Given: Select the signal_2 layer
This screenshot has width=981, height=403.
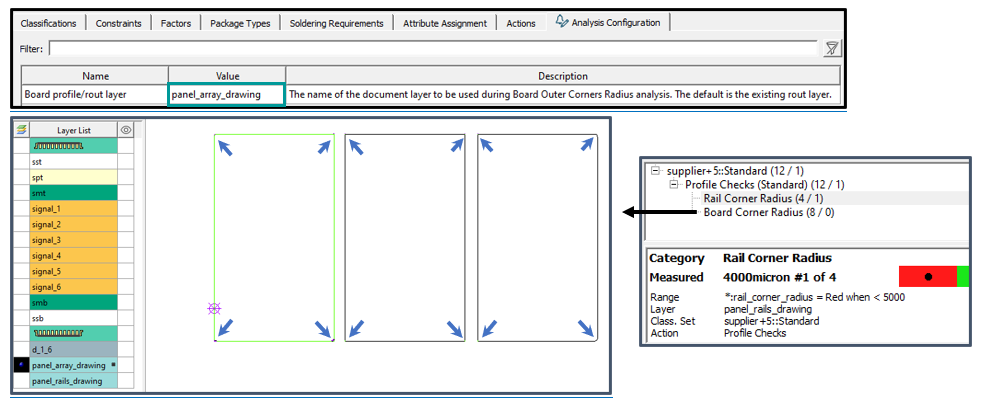Looking at the screenshot, I should tap(73, 224).
